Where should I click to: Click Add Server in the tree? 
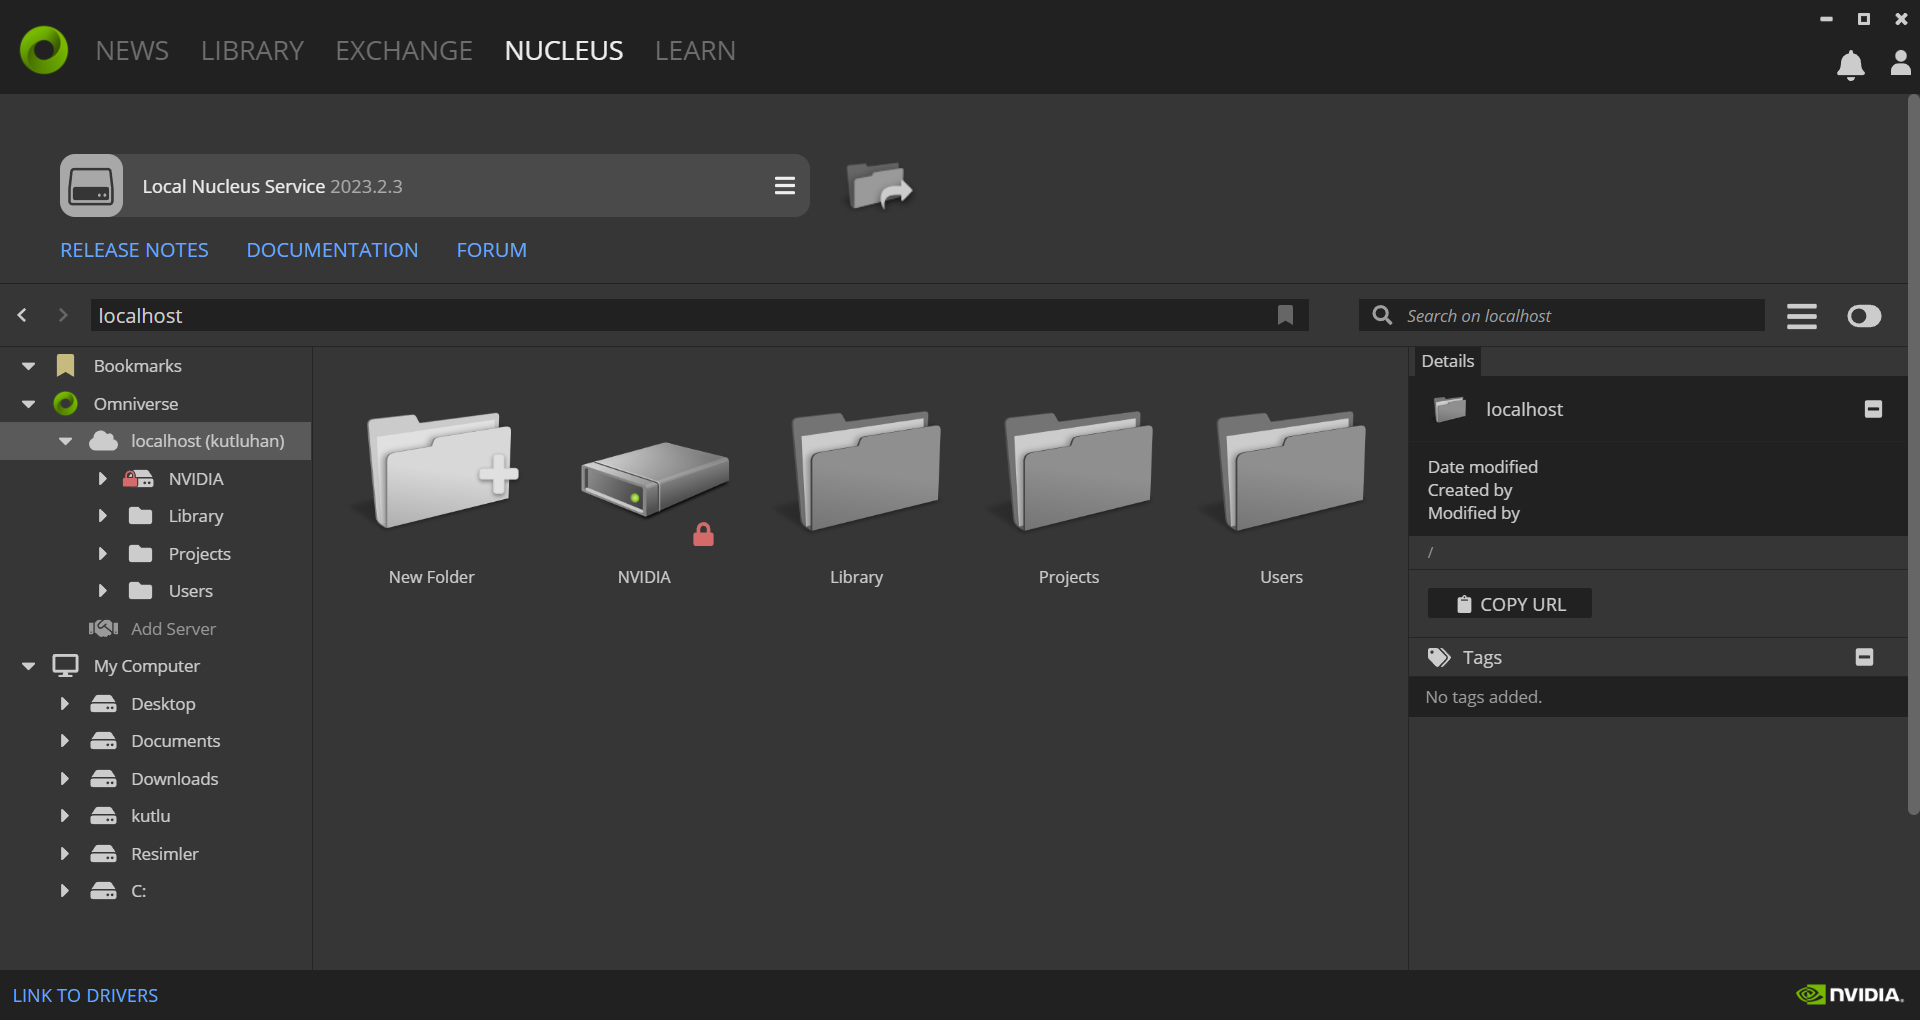173,629
